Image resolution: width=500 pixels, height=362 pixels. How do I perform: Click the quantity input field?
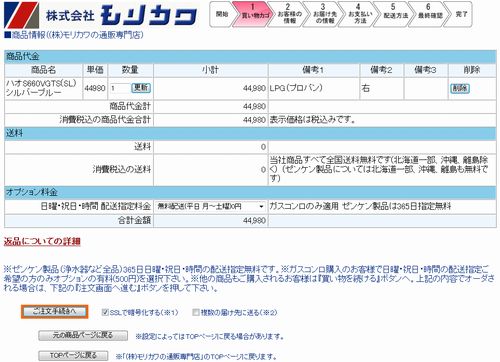(120, 88)
